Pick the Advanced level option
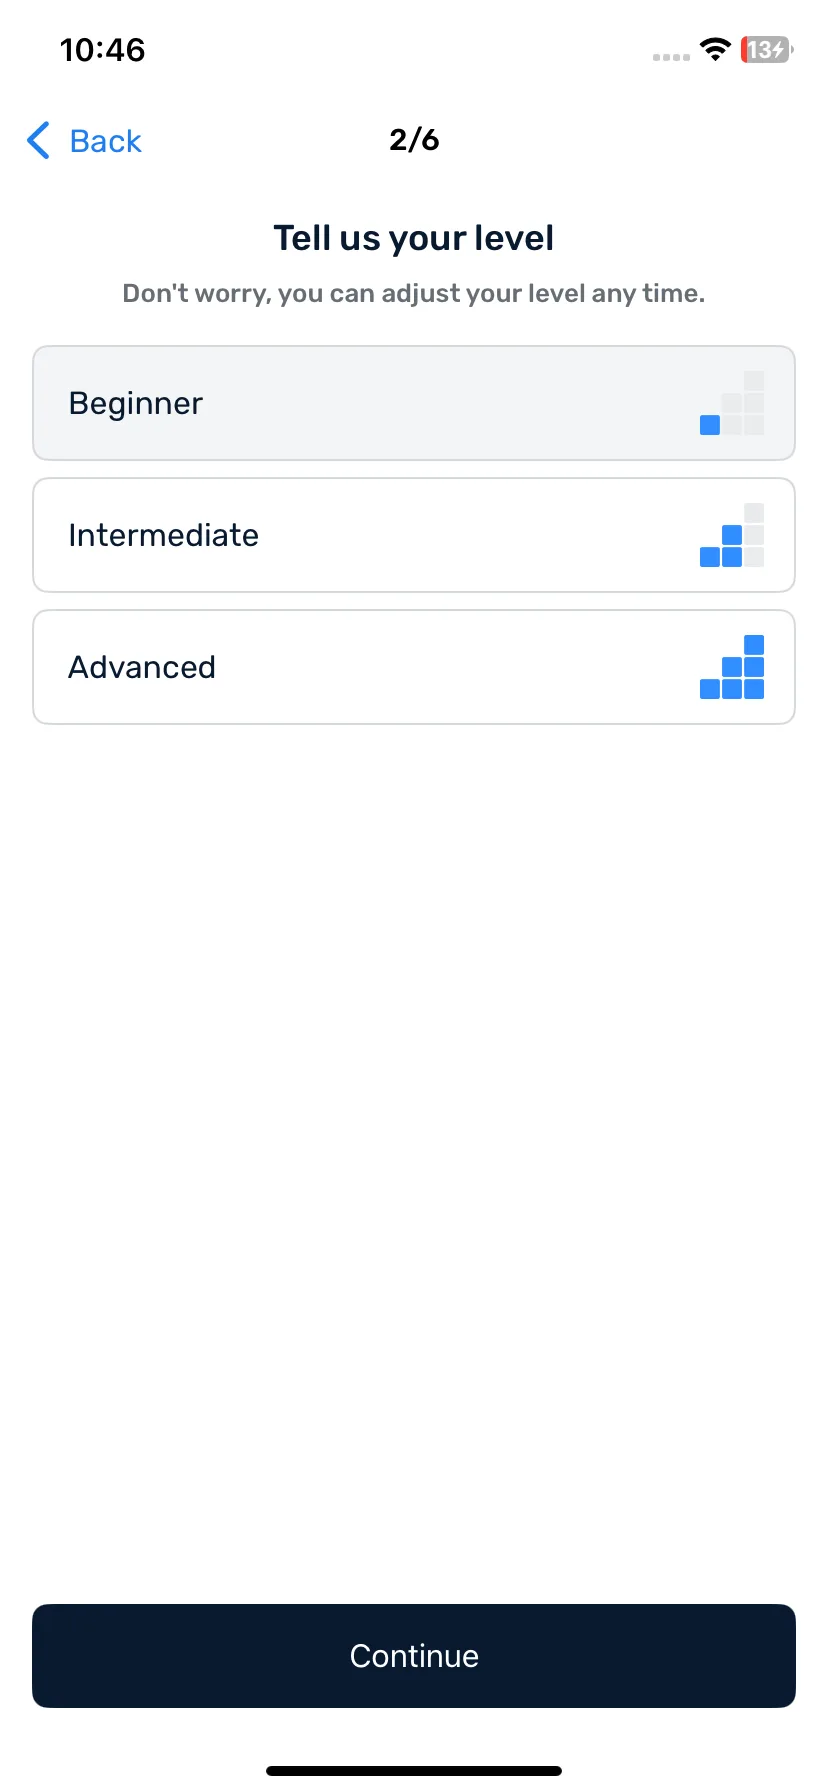Image resolution: width=828 pixels, height=1792 pixels. (x=414, y=667)
